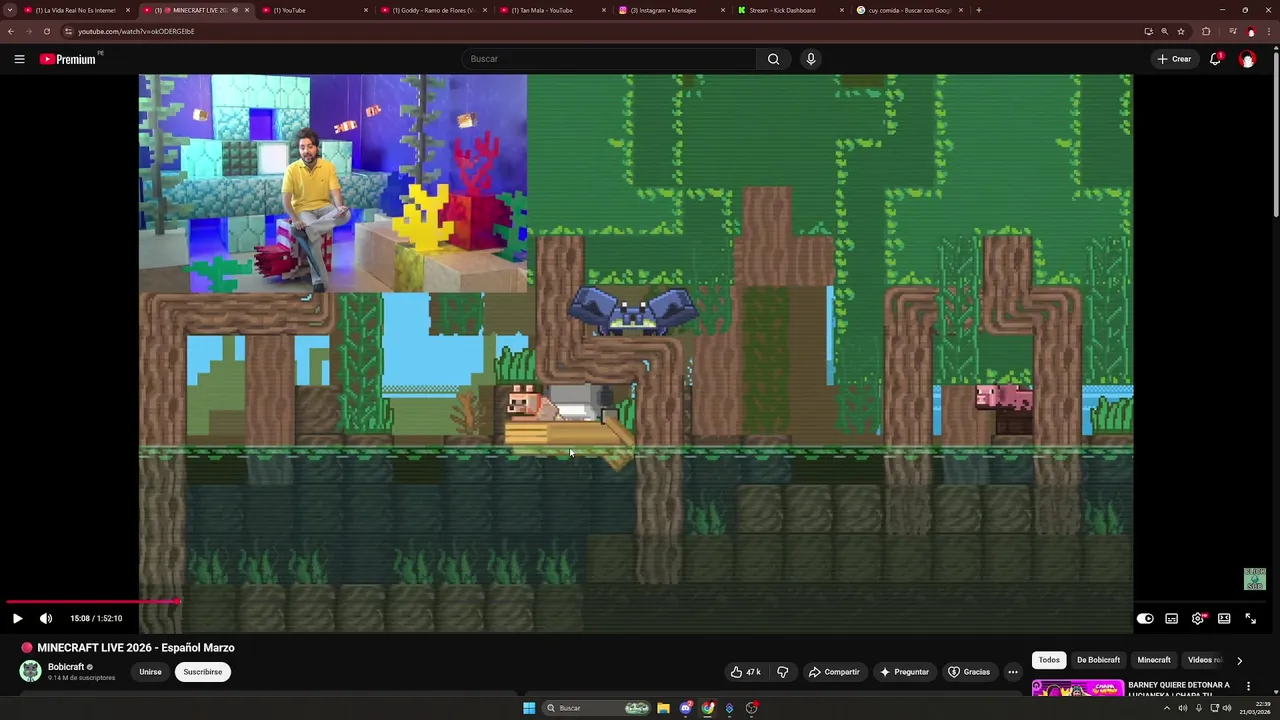Image resolution: width=1280 pixels, height=720 pixels.
Task: Click the Gracias button
Action: (x=969, y=672)
